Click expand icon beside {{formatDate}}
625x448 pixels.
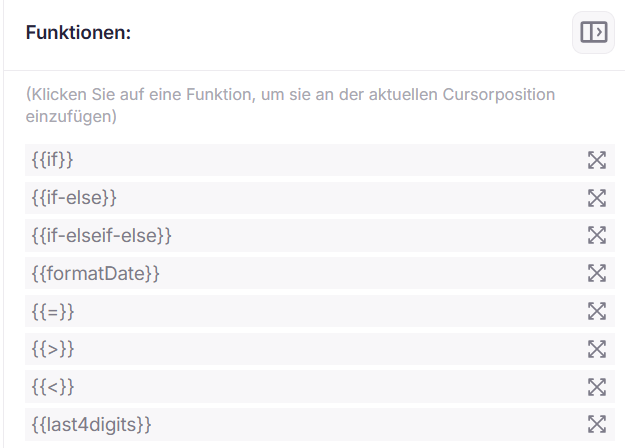(597, 273)
